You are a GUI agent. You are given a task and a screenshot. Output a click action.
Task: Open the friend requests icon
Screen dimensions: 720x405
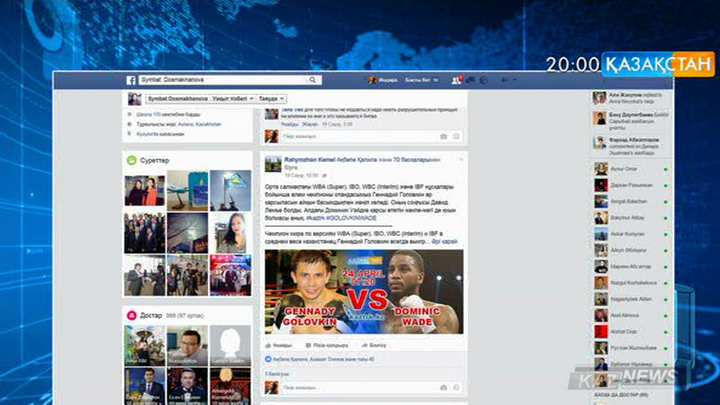coord(456,80)
